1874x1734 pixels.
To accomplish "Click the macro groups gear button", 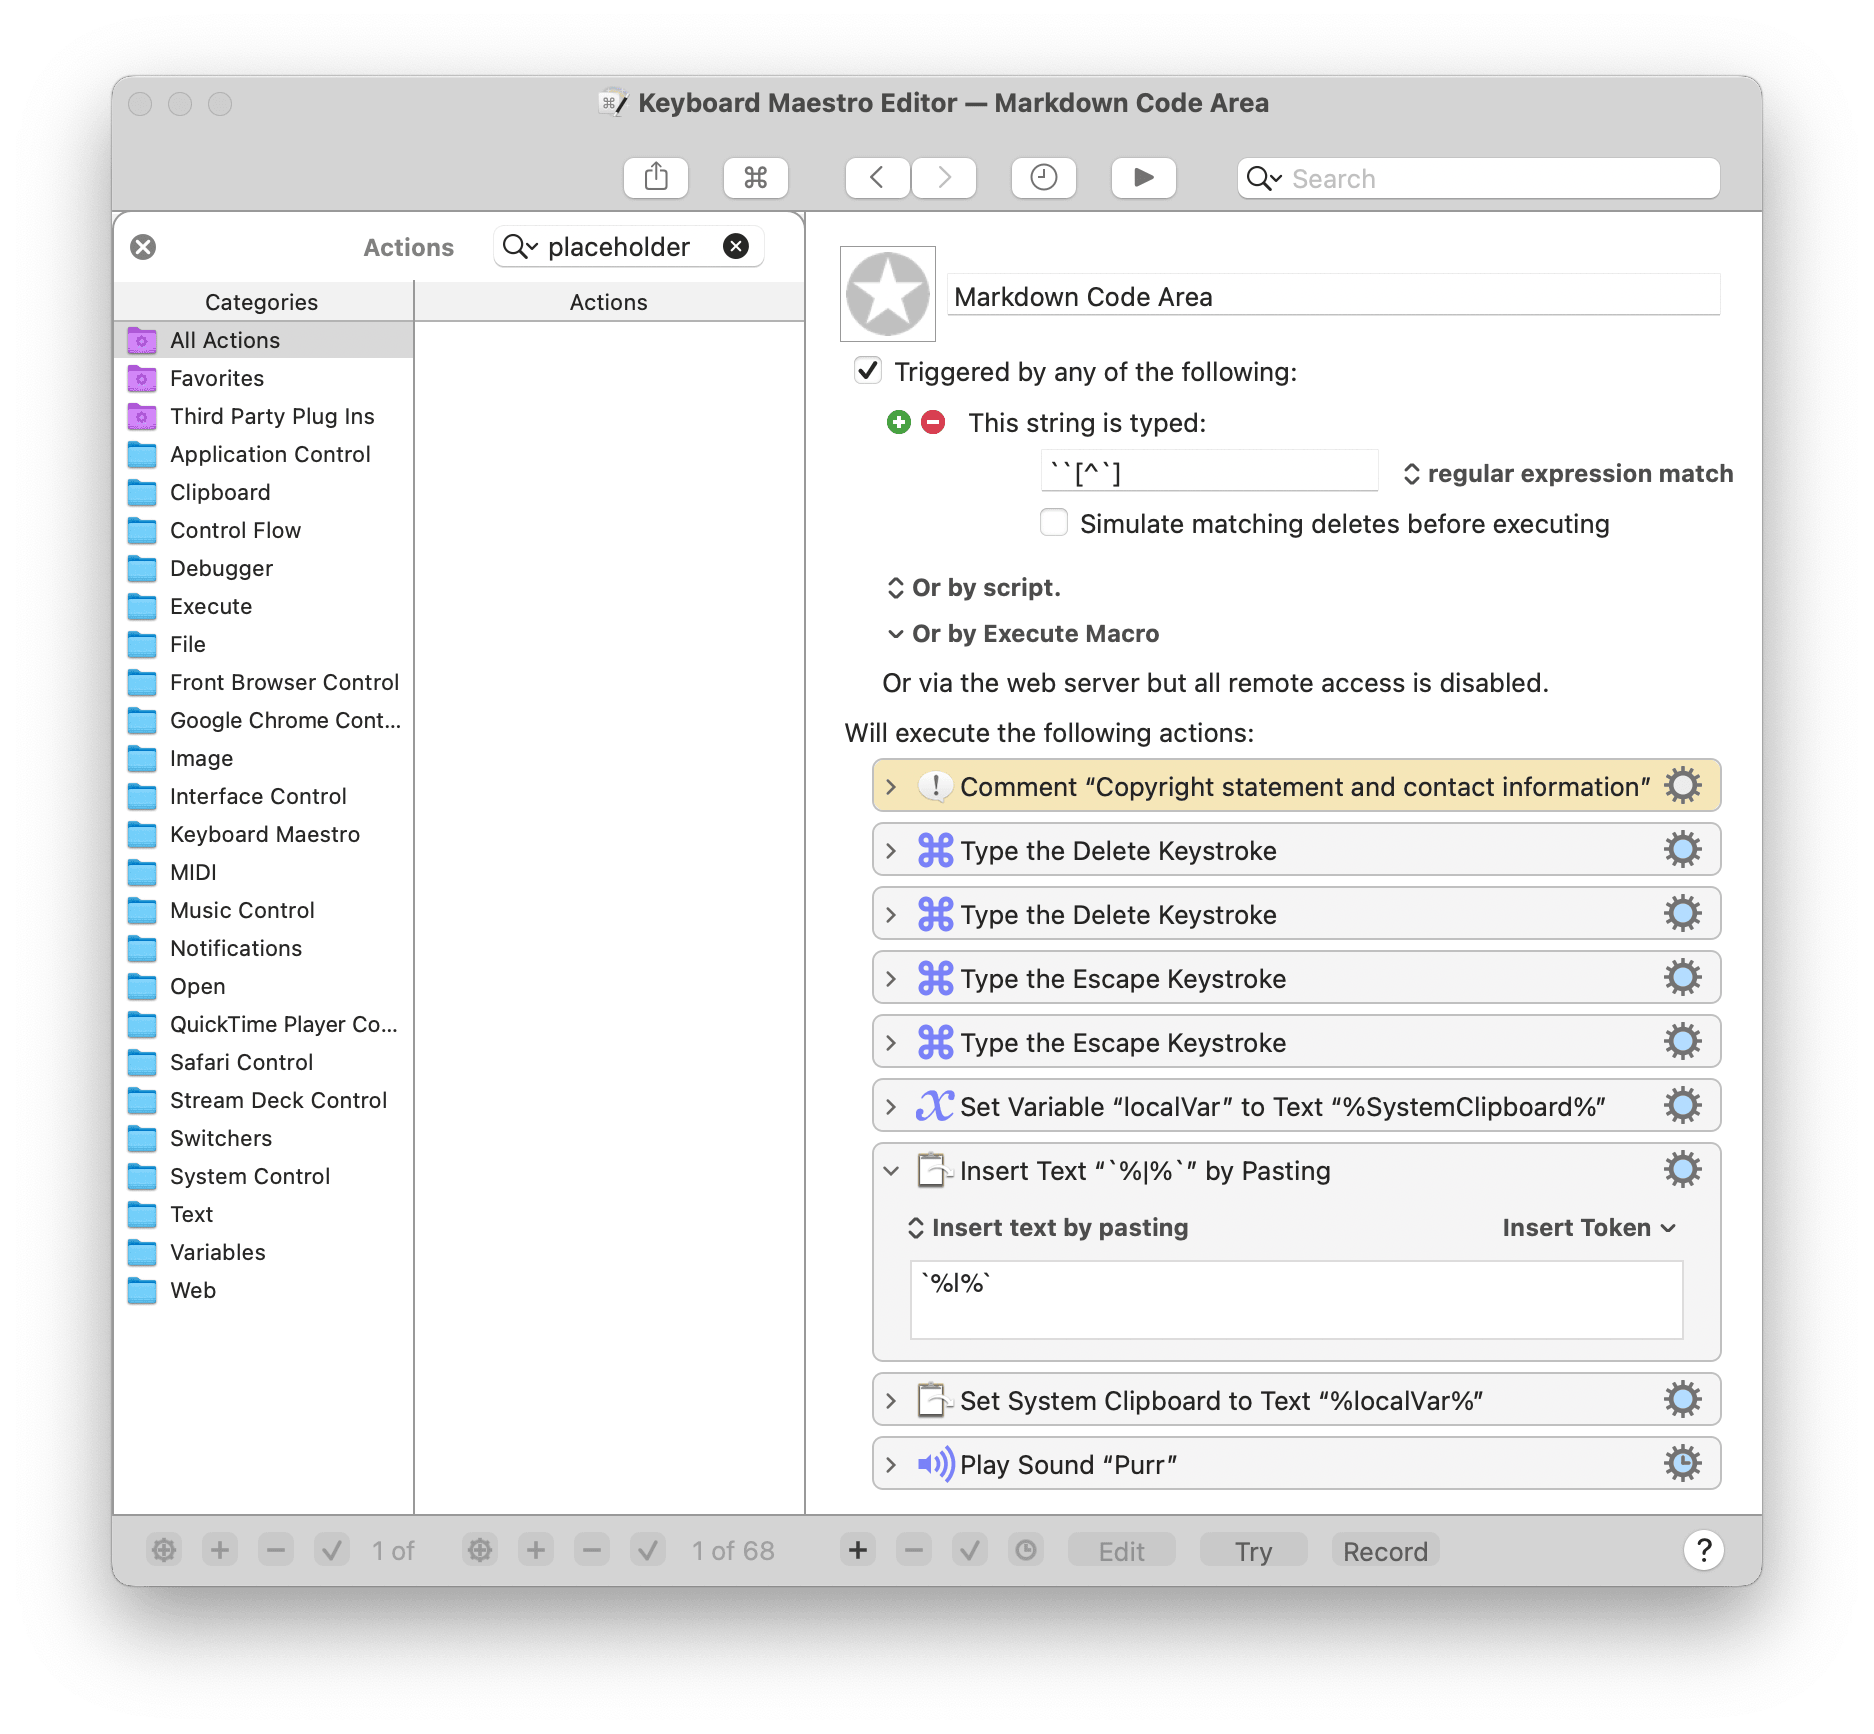I will coord(164,1550).
